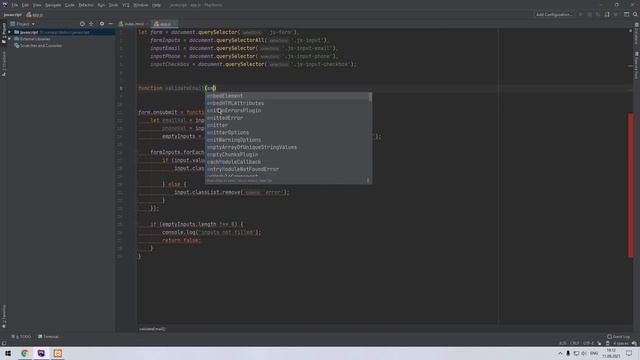Image resolution: width=640 pixels, height=360 pixels.
Task: Open the Project tool window side tab
Action: [x=4, y=33]
